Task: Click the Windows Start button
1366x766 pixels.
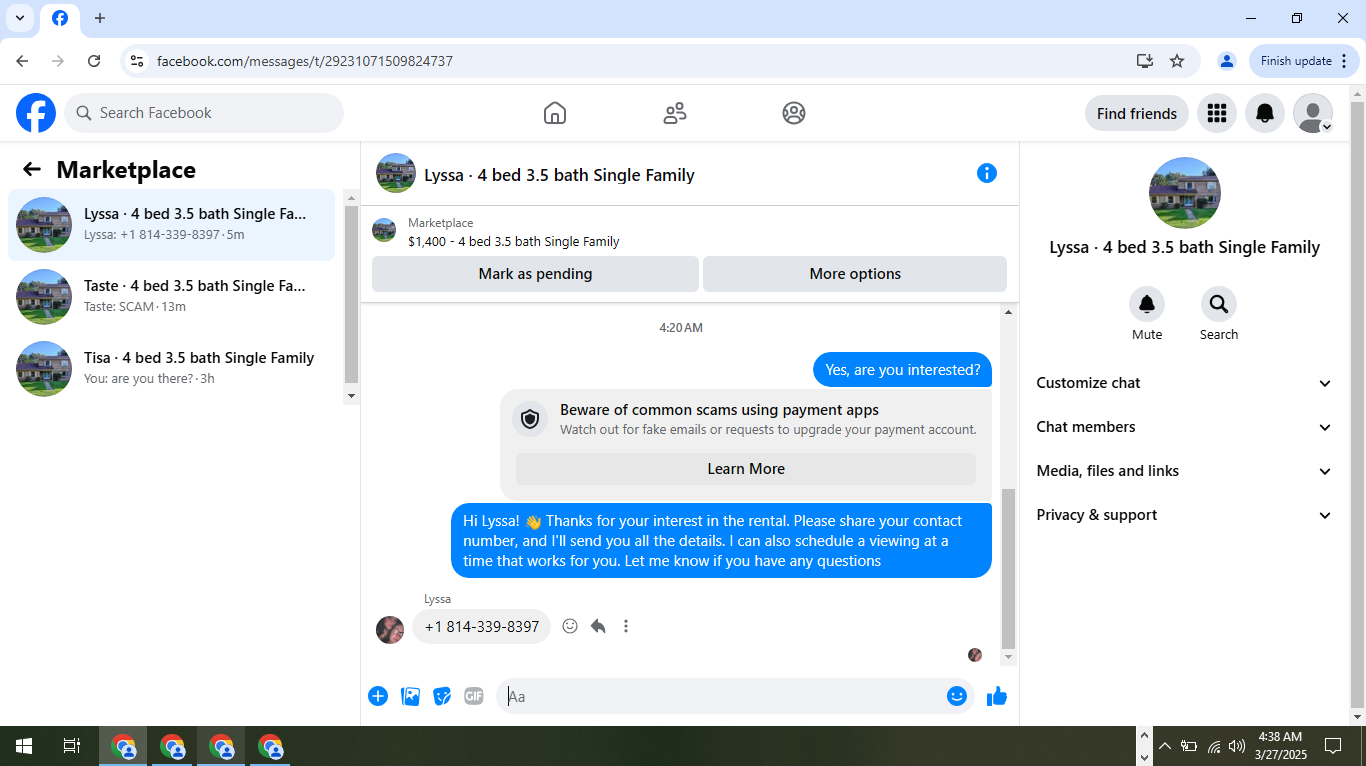Action: 24,746
